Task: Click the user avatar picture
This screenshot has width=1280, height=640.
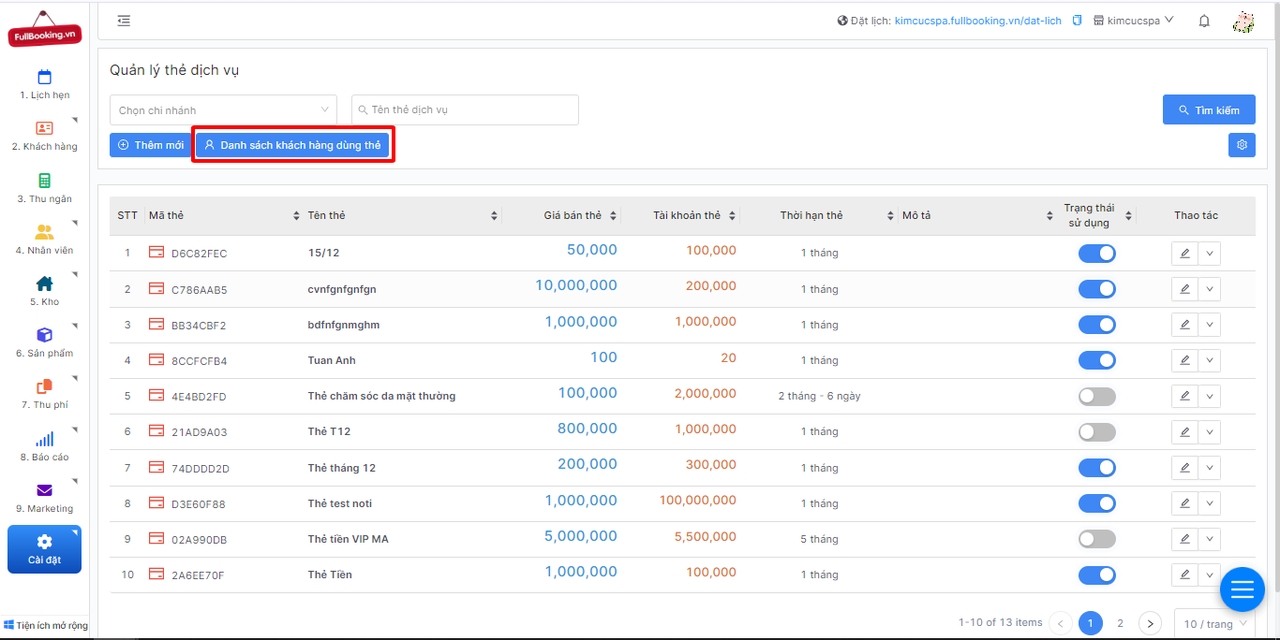Action: pos(1243,21)
